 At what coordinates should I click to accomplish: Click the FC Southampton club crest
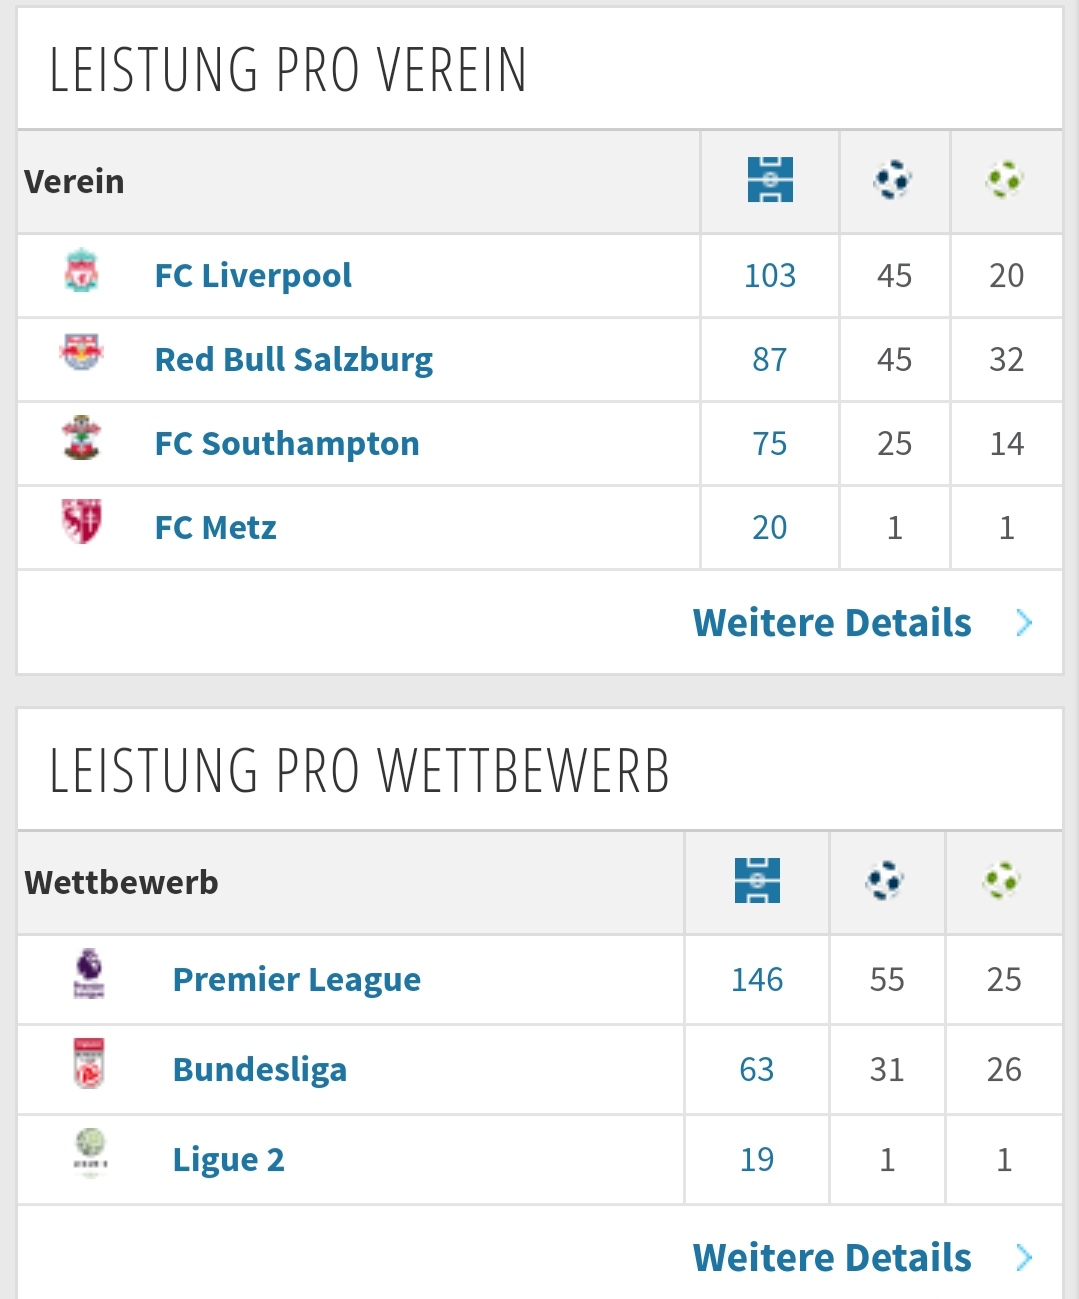(82, 437)
